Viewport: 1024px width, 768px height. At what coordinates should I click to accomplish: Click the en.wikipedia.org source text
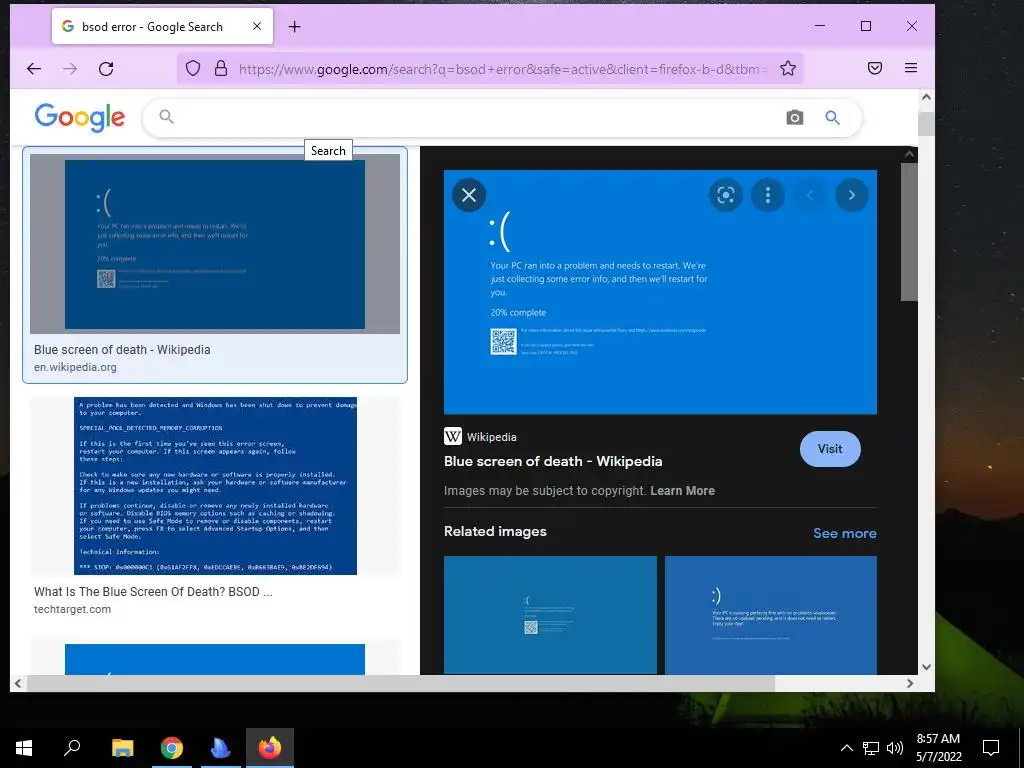point(75,367)
